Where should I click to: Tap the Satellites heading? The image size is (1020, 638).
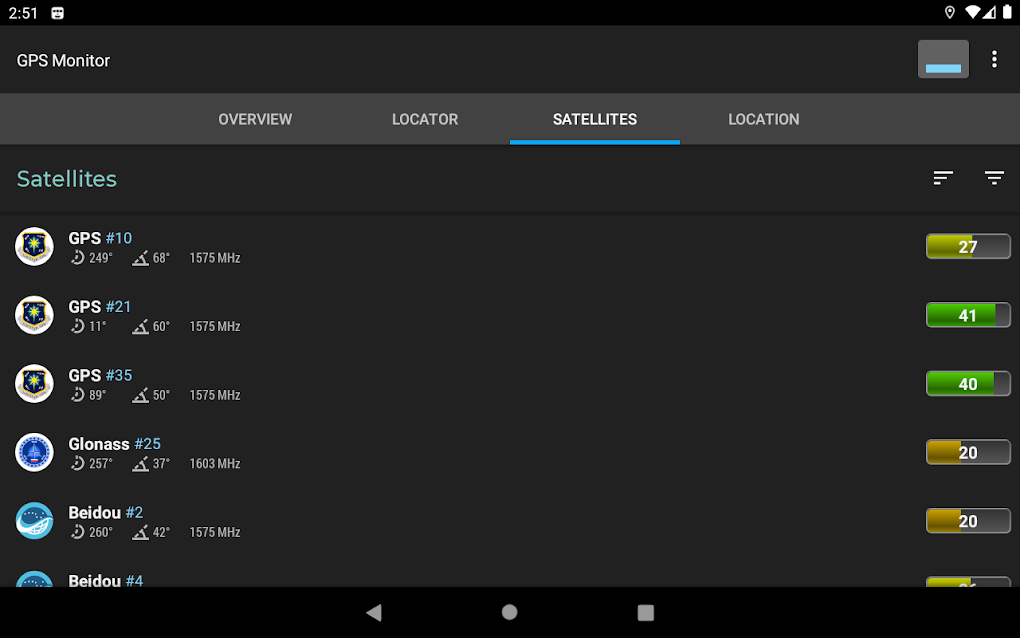click(x=66, y=178)
